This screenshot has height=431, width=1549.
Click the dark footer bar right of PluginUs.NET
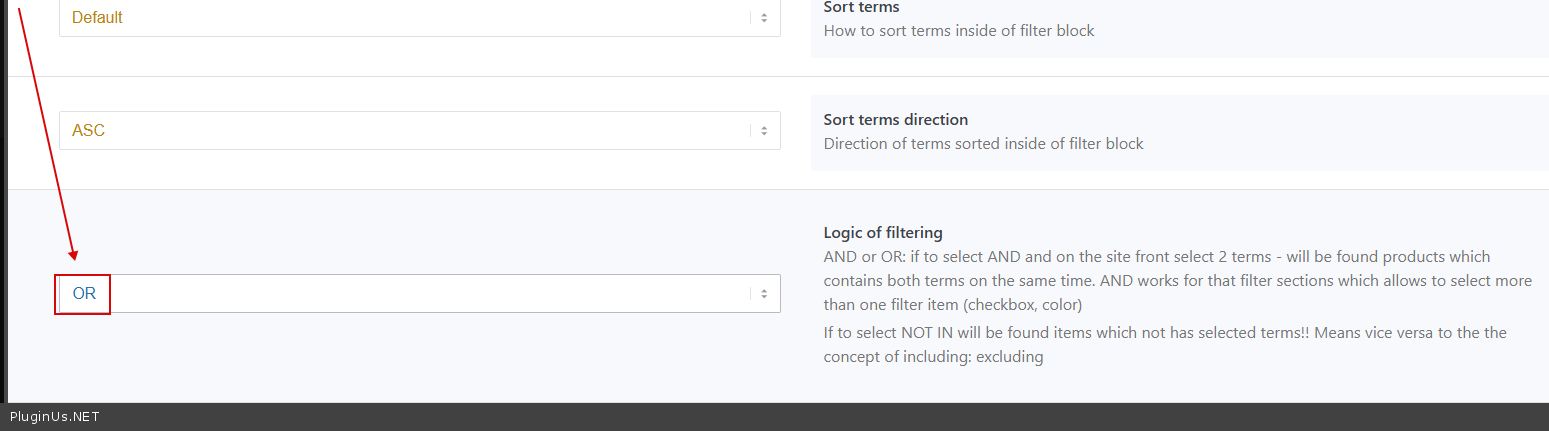(800, 417)
